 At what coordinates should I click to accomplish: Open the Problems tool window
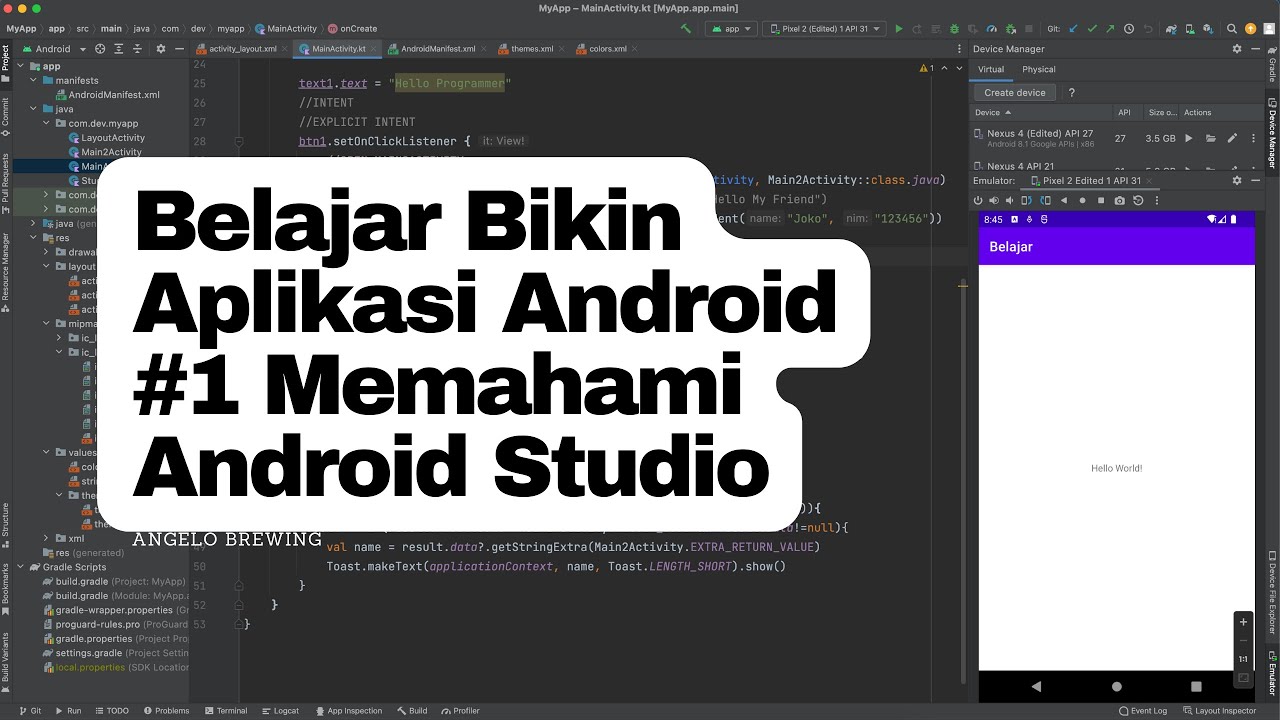coord(166,711)
